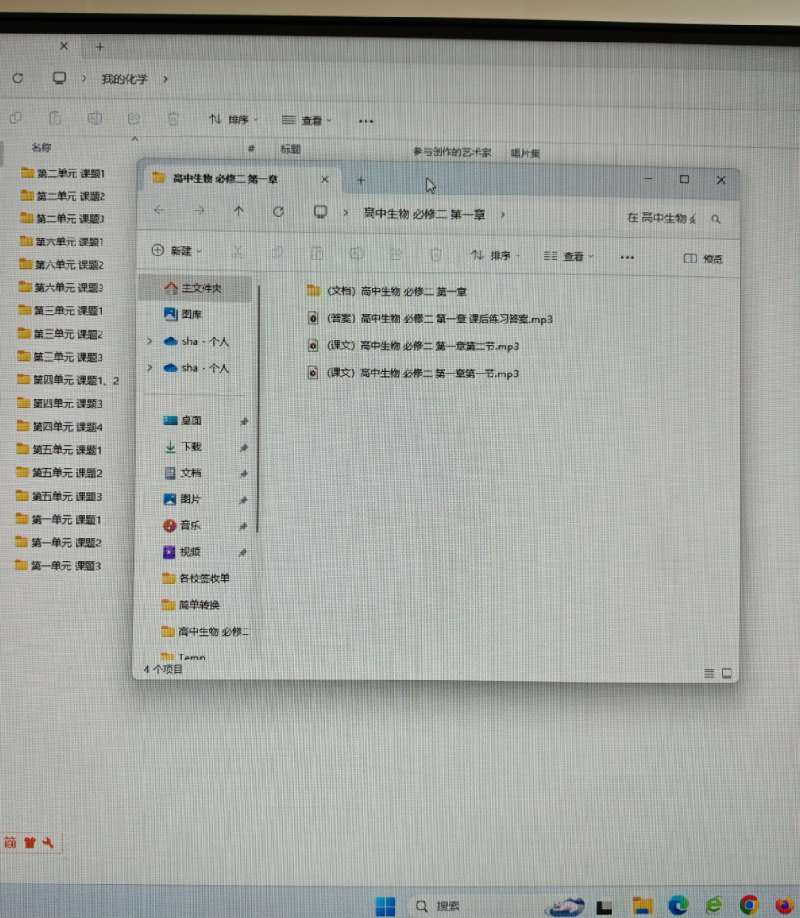Click the rename toolbar icon
The height and width of the screenshot is (918, 800).
(356, 254)
